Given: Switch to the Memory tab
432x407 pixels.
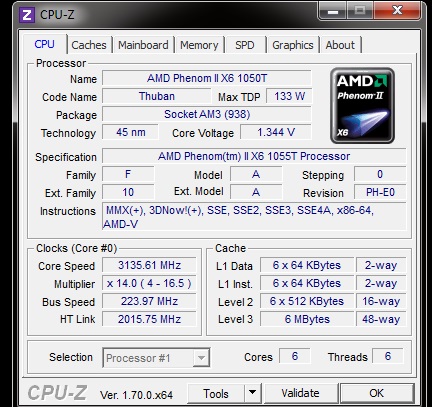Looking at the screenshot, I should tap(199, 45).
